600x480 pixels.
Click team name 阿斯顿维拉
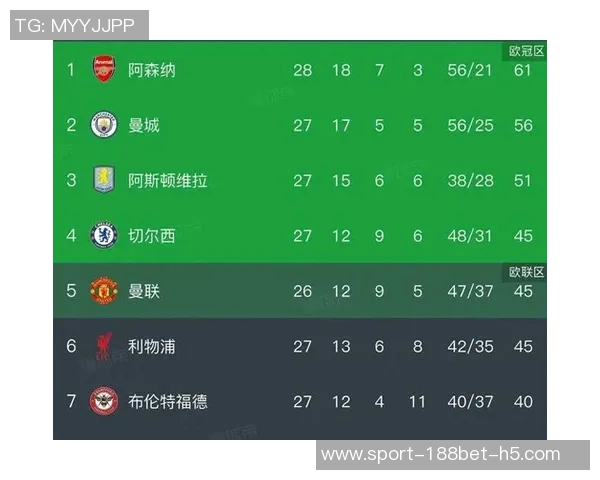click(168, 180)
